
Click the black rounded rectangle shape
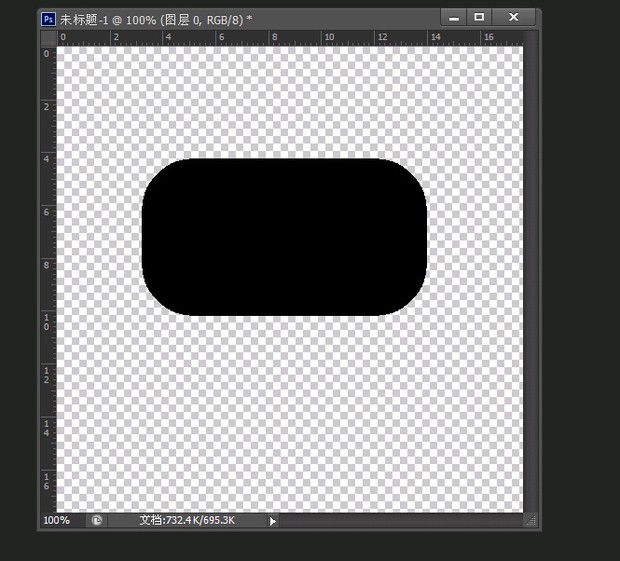pyautogui.click(x=285, y=237)
